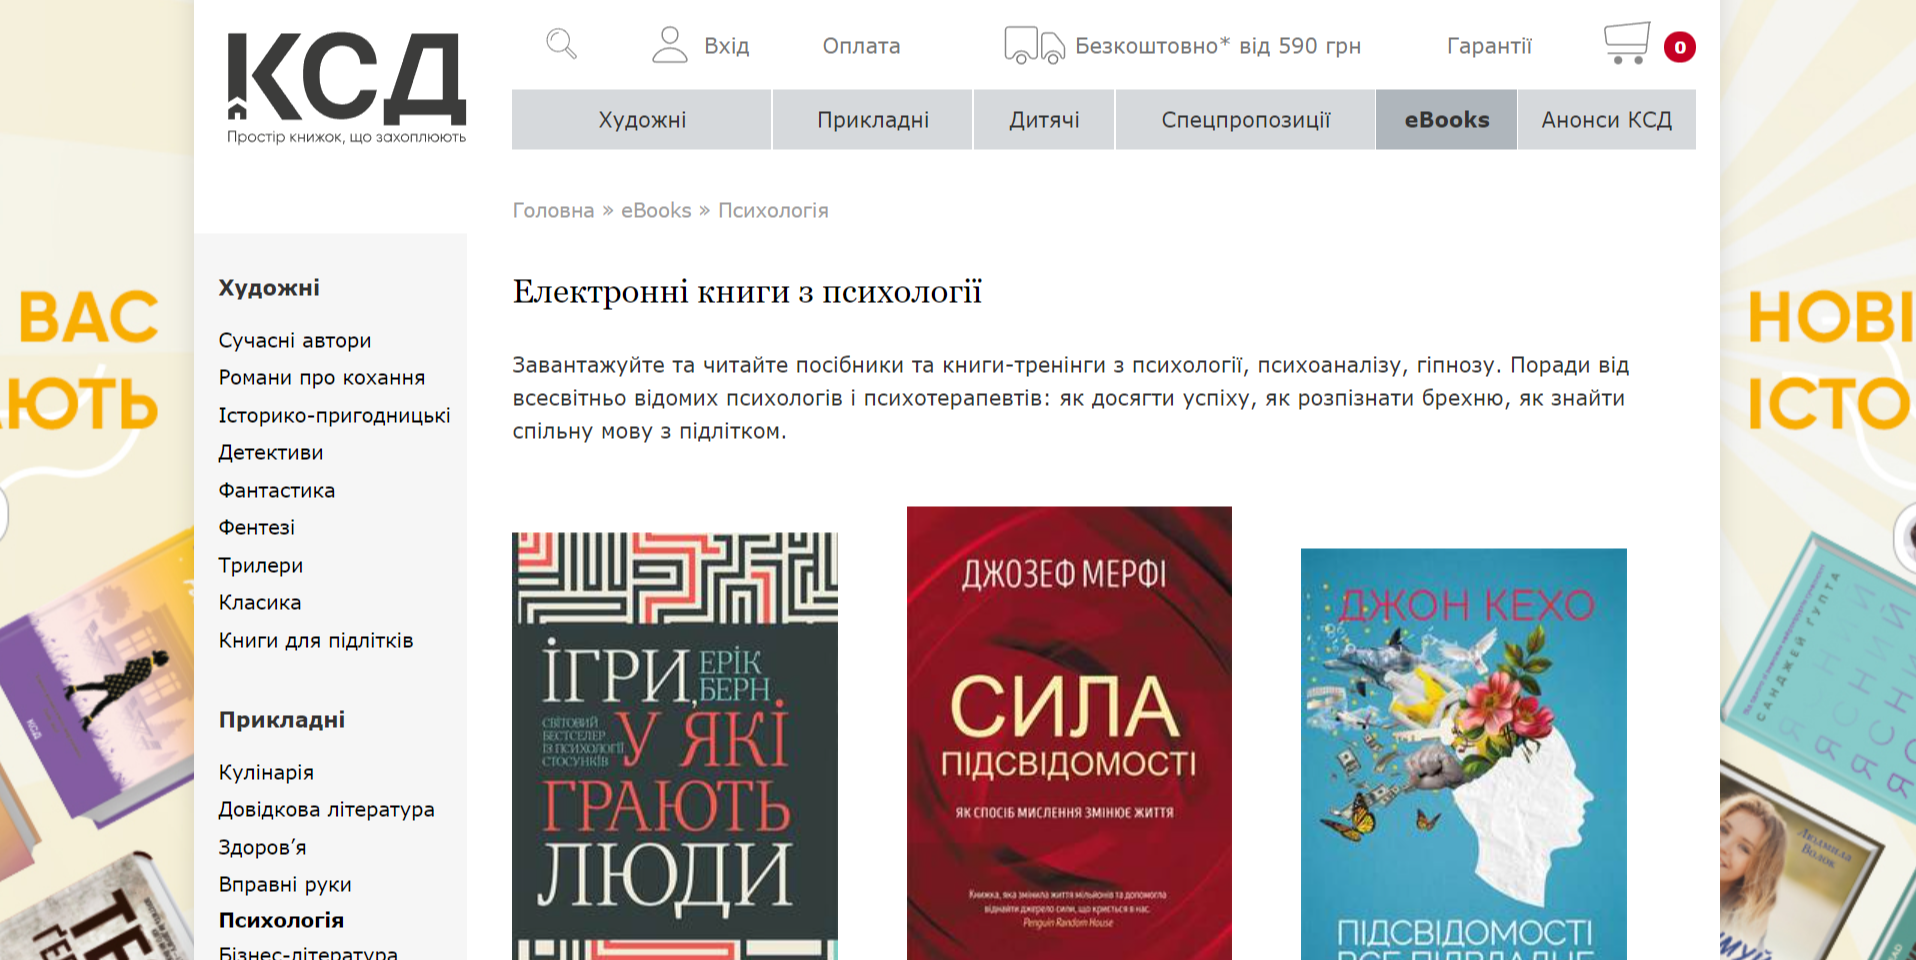Open the search magnifier icon
Viewport: 1916px width, 960px height.
point(561,45)
